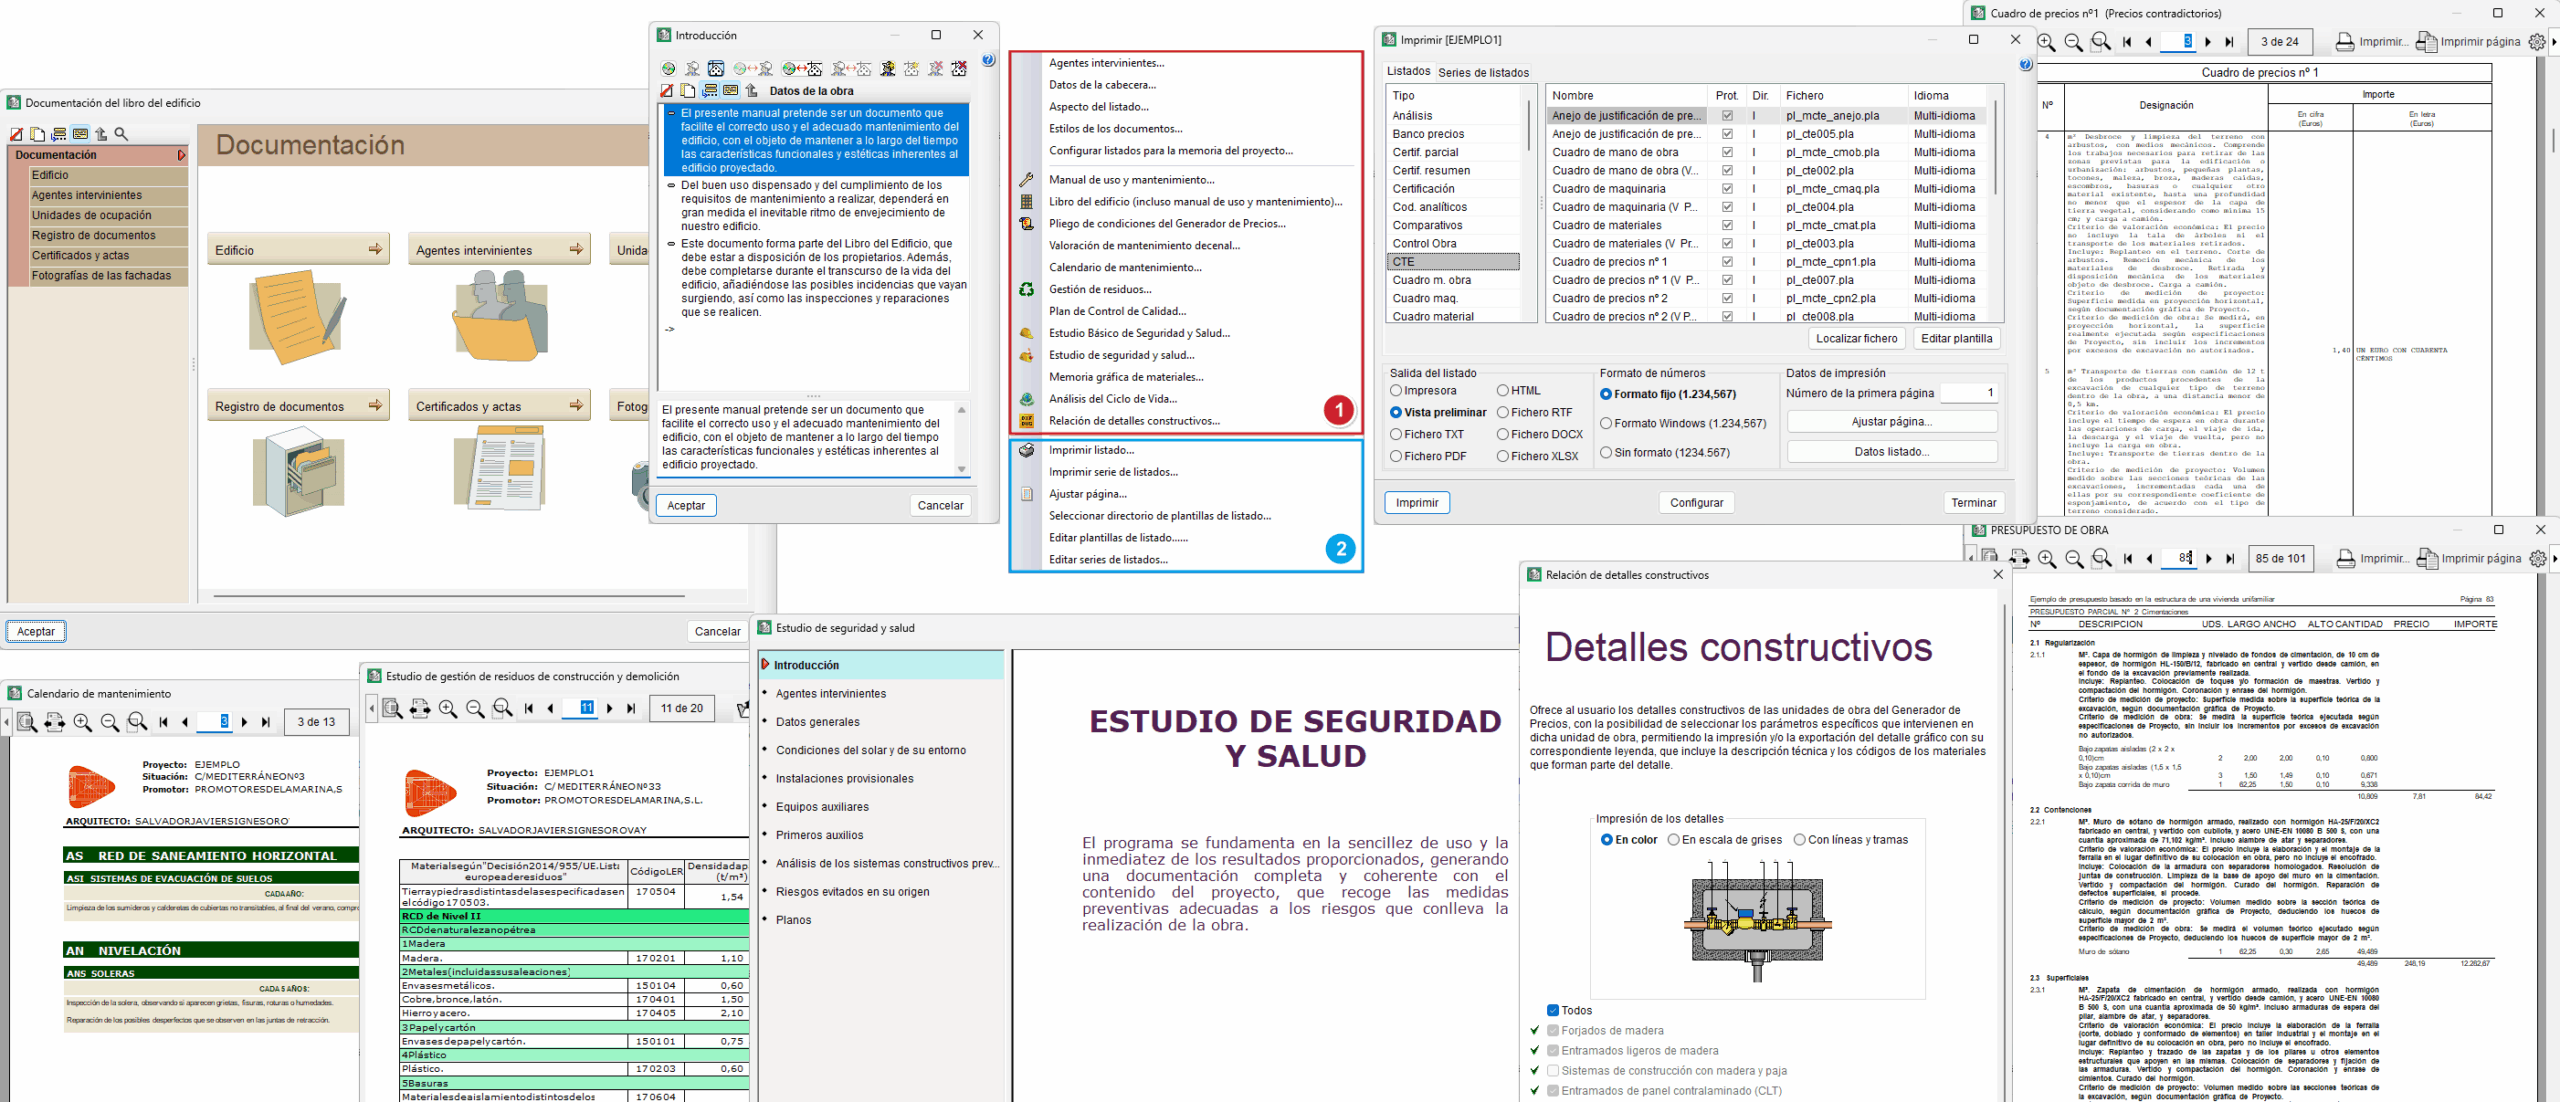Screen dimensions: 2560x1102
Task: Uncheck Prot. box for Cuadro de mano de obra
Action: pos(1727,152)
